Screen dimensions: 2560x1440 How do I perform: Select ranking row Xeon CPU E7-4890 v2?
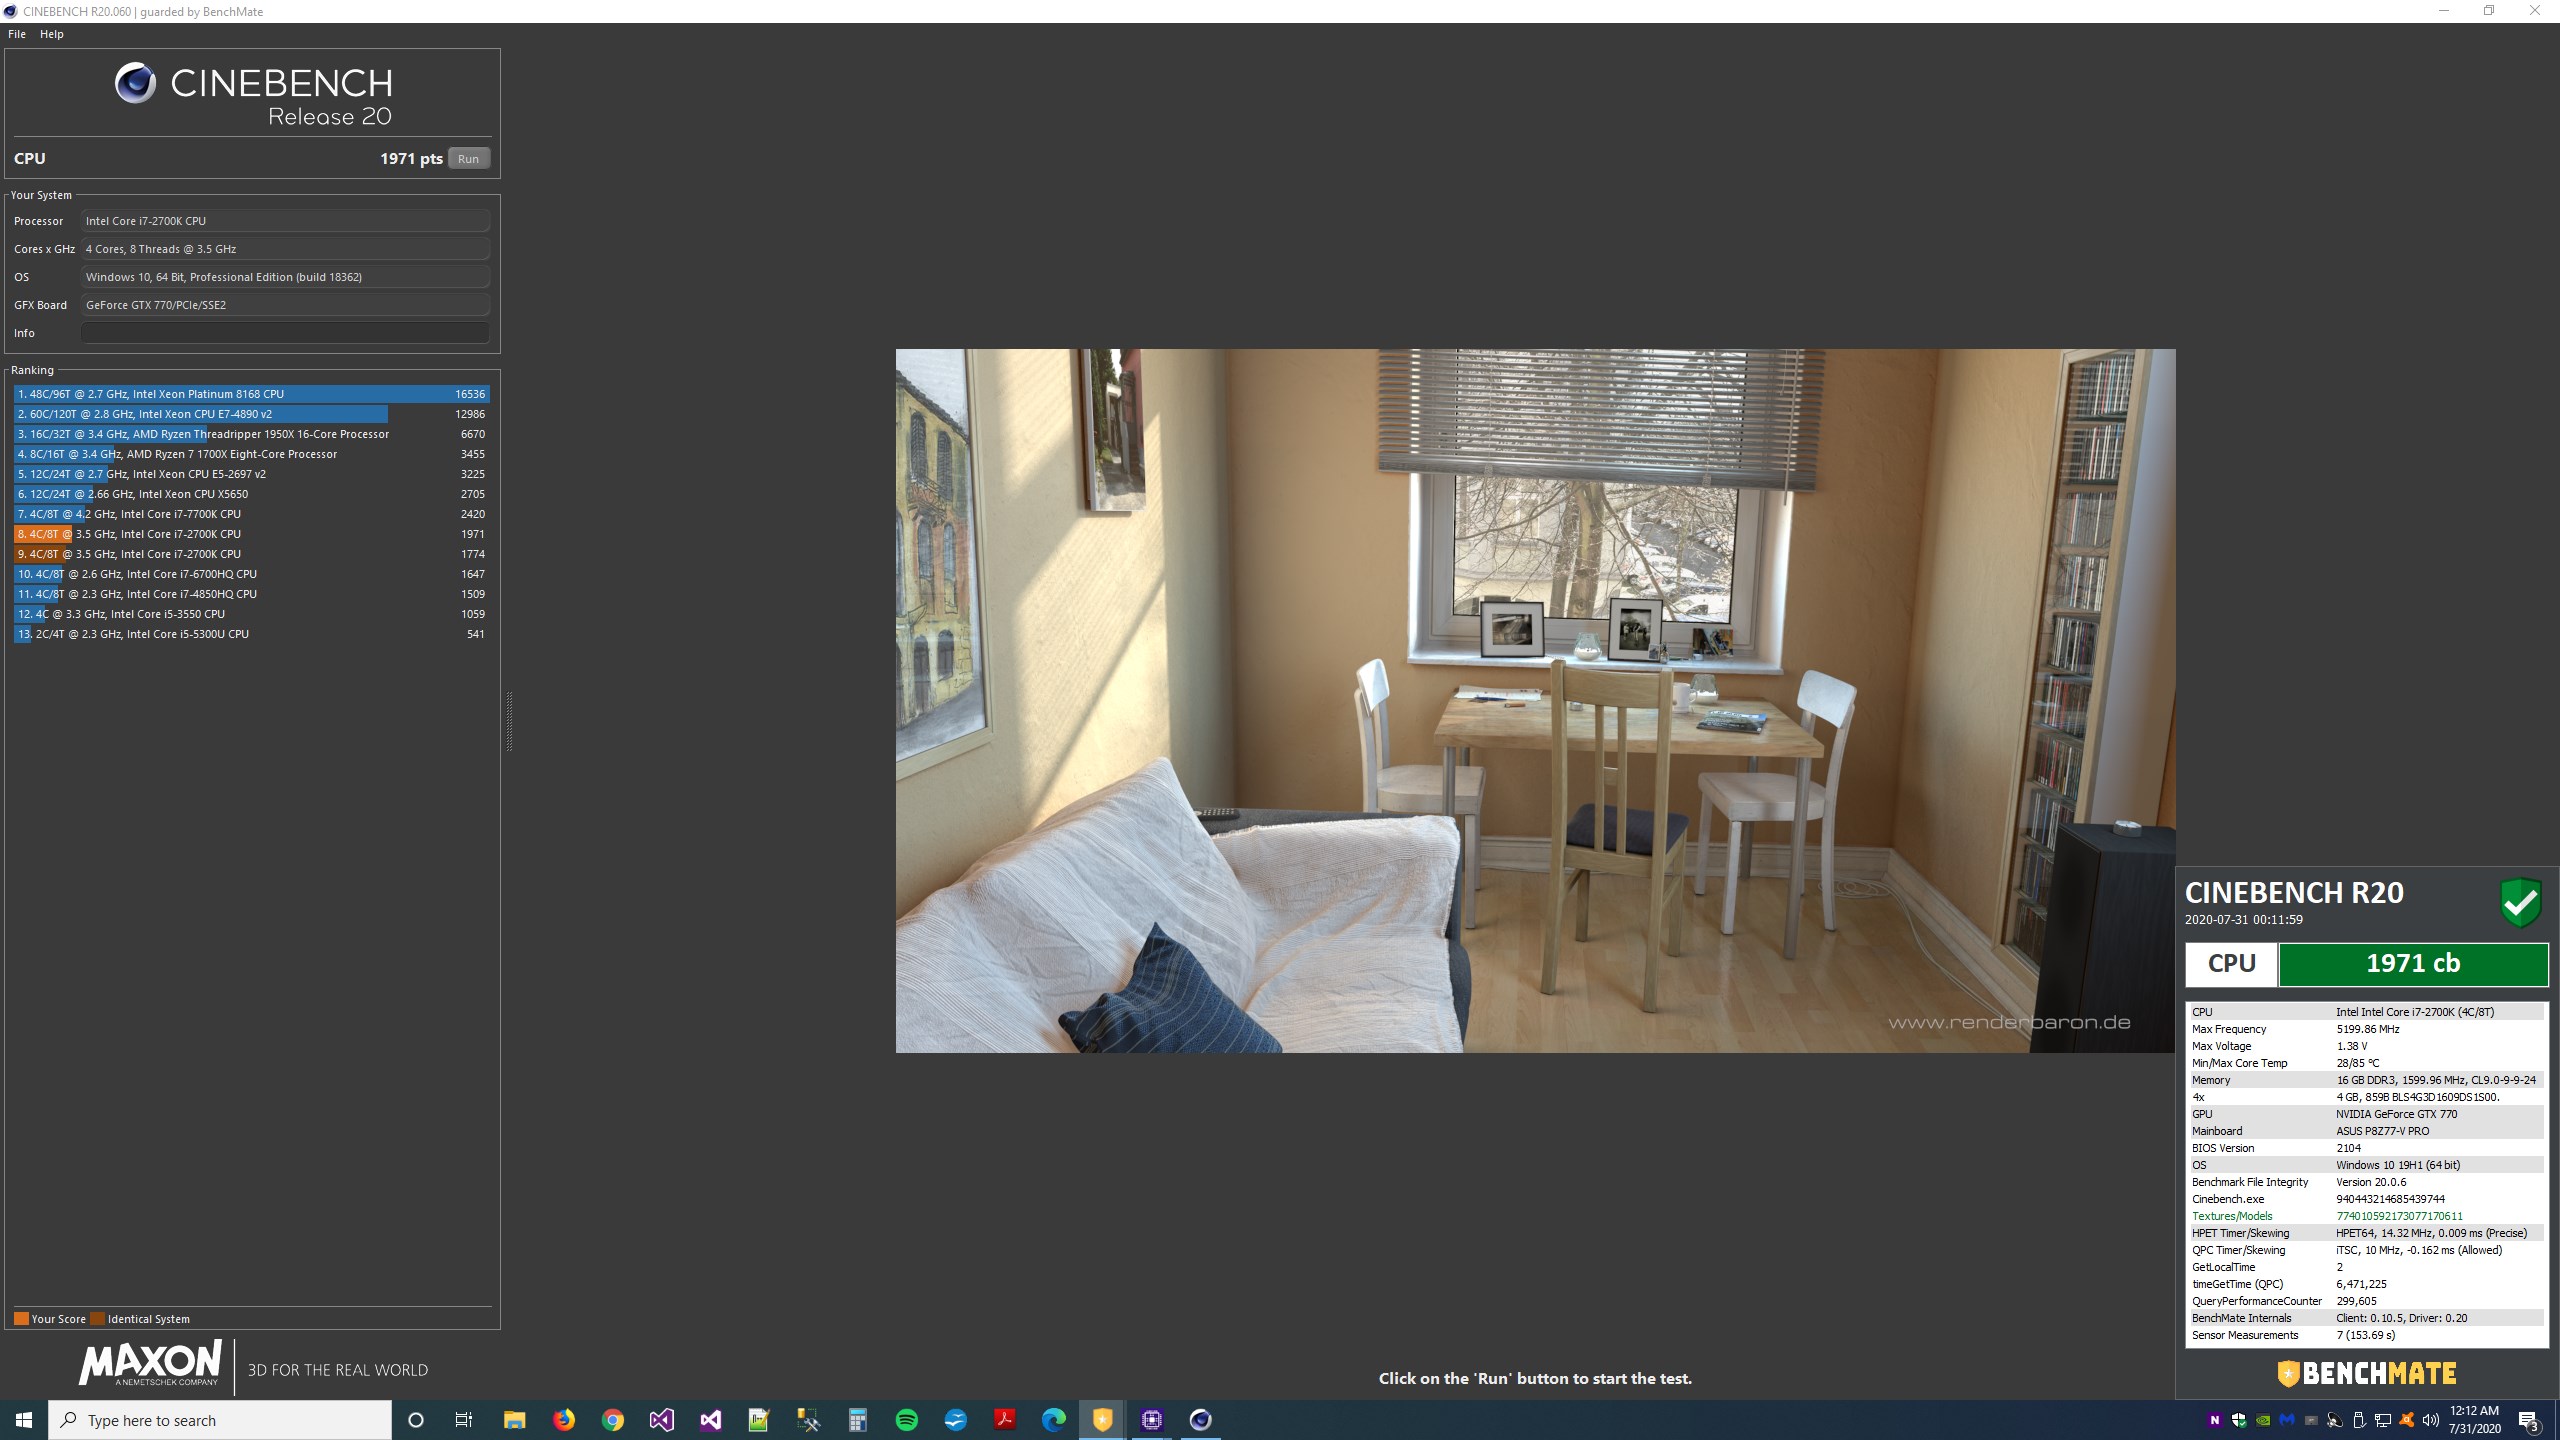pyautogui.click(x=252, y=414)
